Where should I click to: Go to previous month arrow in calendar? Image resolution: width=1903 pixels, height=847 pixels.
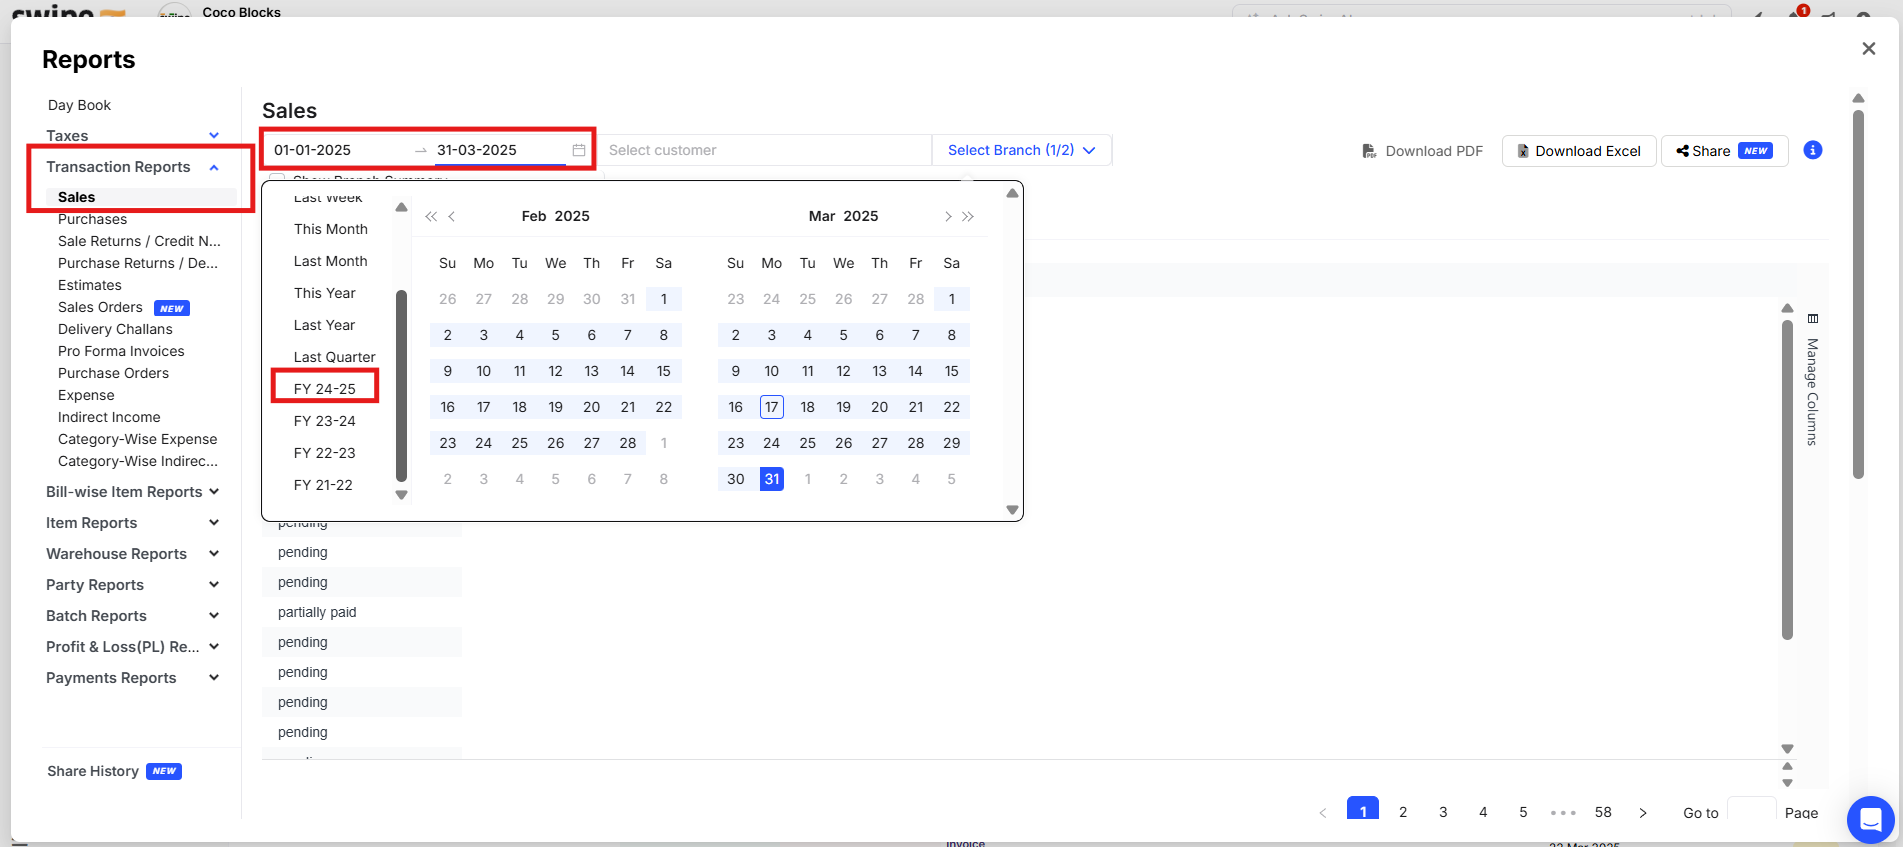[452, 216]
